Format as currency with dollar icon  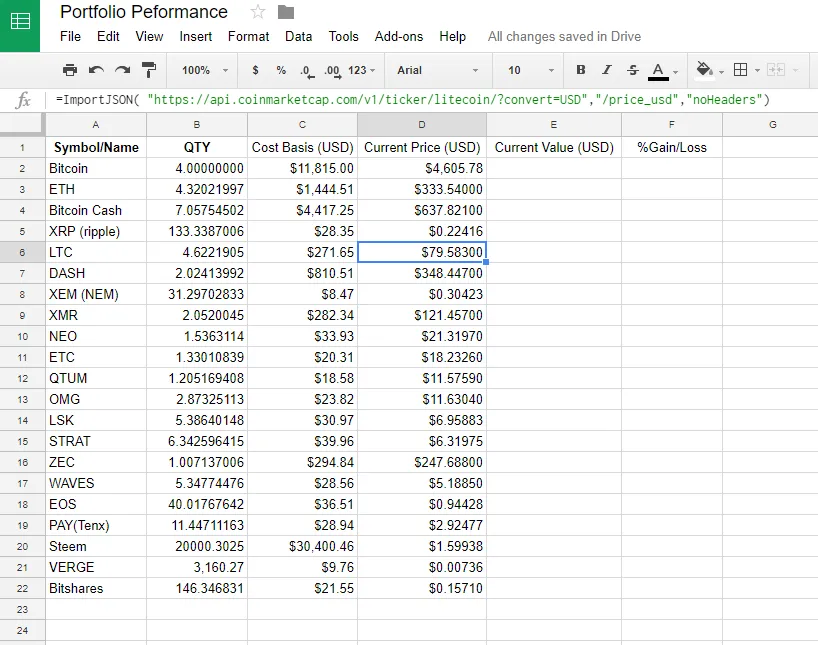click(255, 70)
